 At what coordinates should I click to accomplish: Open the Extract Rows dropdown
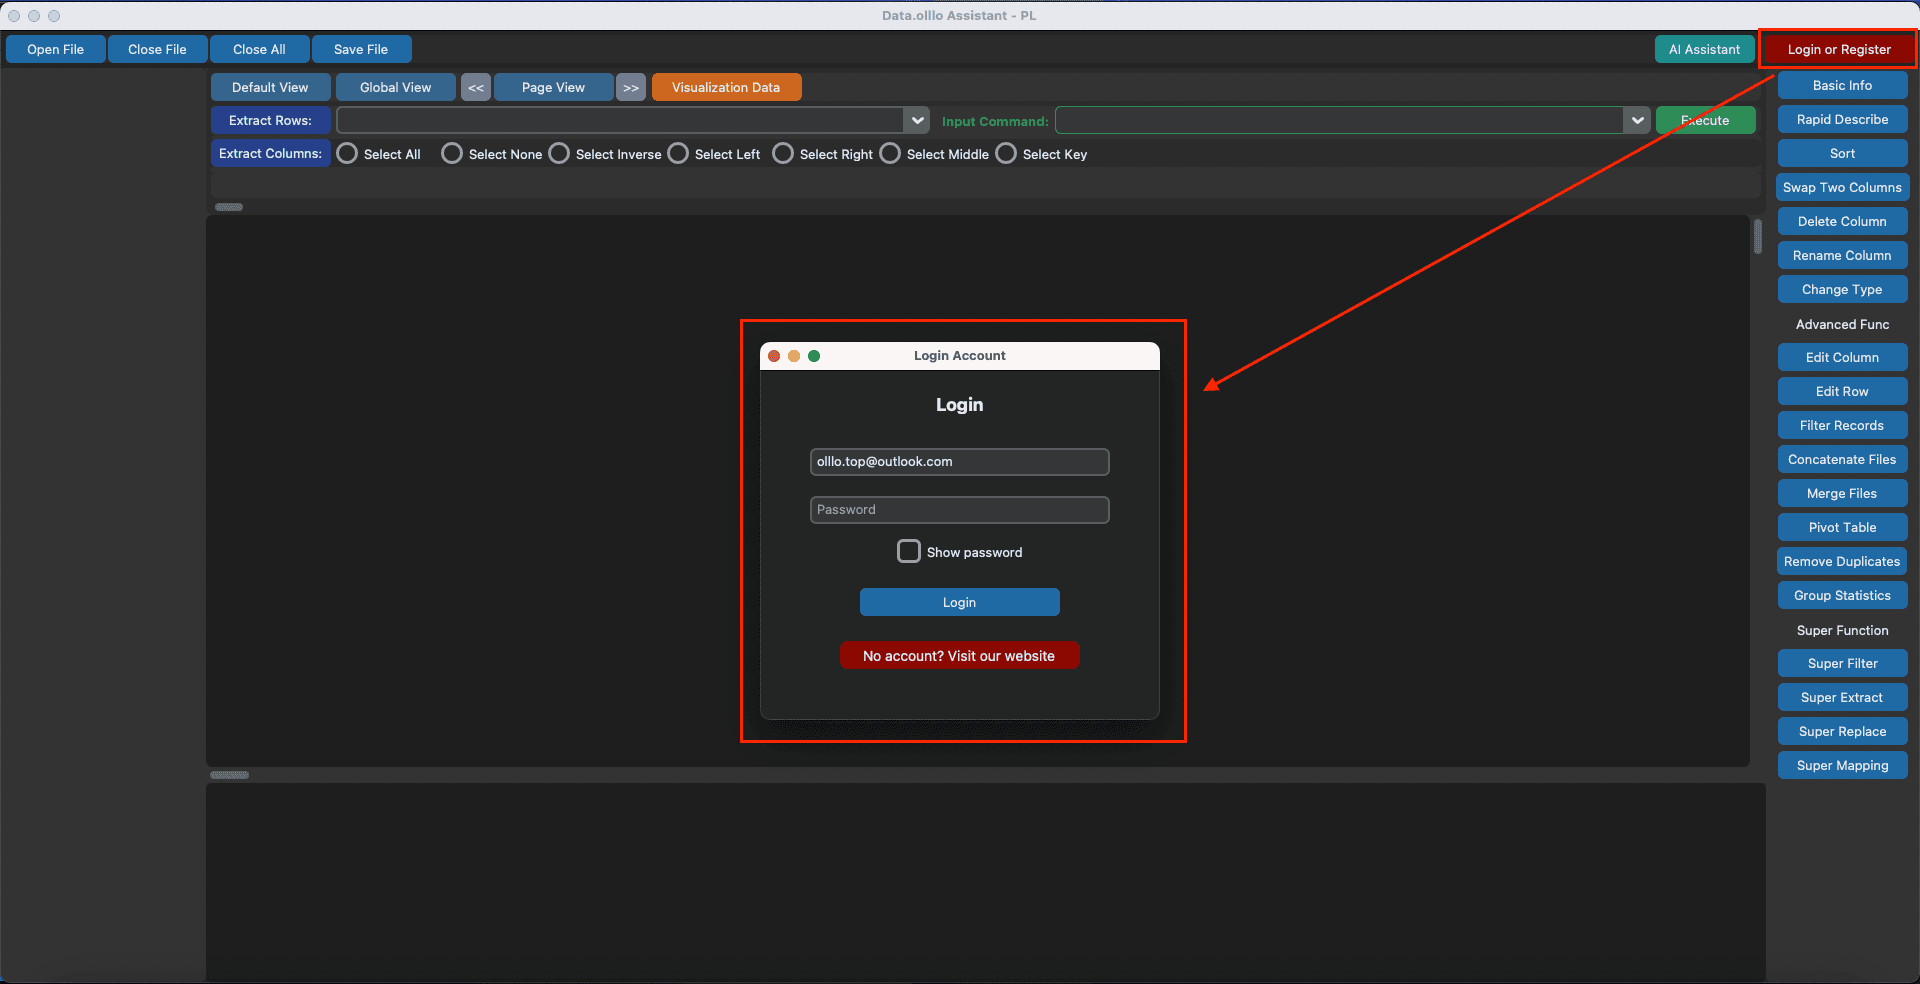[916, 120]
